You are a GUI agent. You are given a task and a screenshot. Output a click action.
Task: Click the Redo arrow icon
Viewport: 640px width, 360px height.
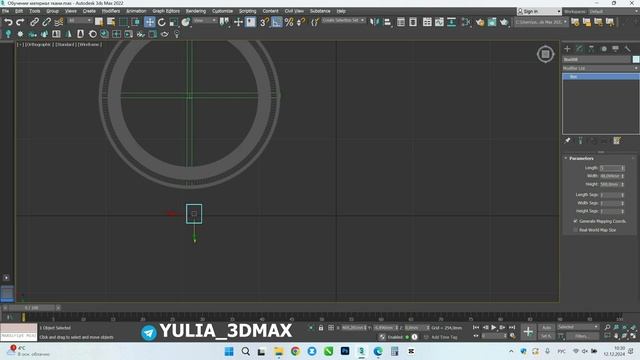(x=20, y=22)
